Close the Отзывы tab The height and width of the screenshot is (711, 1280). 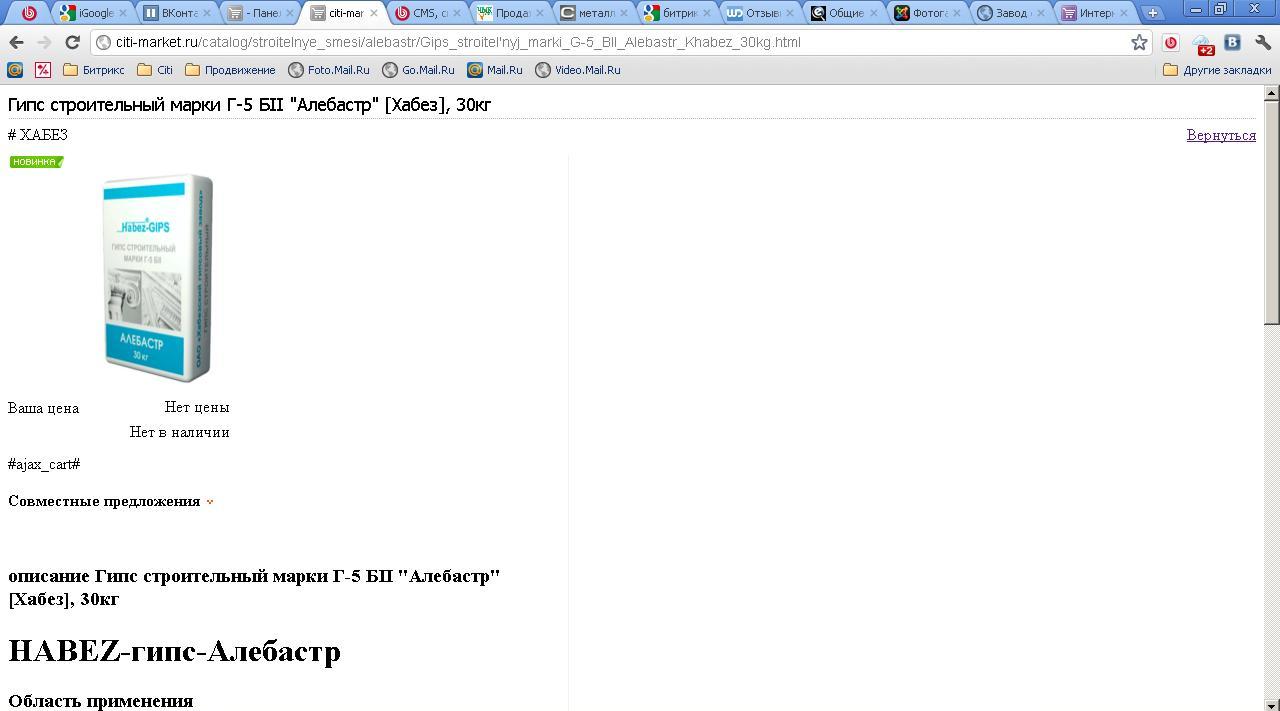point(791,13)
